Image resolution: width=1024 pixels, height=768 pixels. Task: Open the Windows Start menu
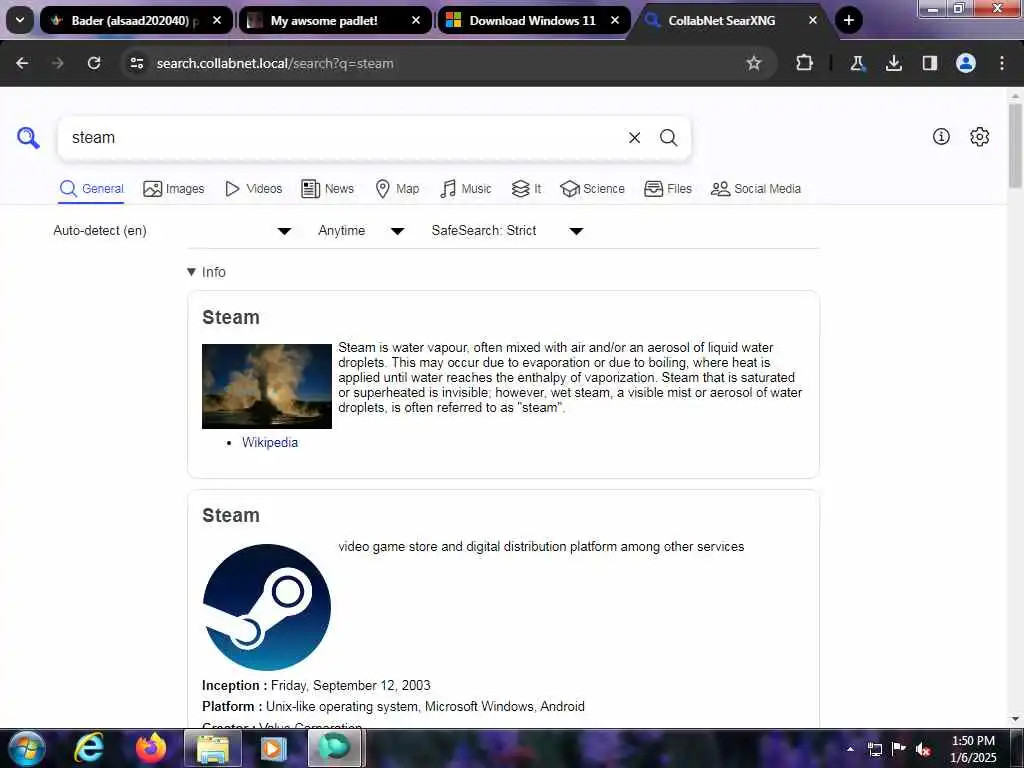click(26, 748)
